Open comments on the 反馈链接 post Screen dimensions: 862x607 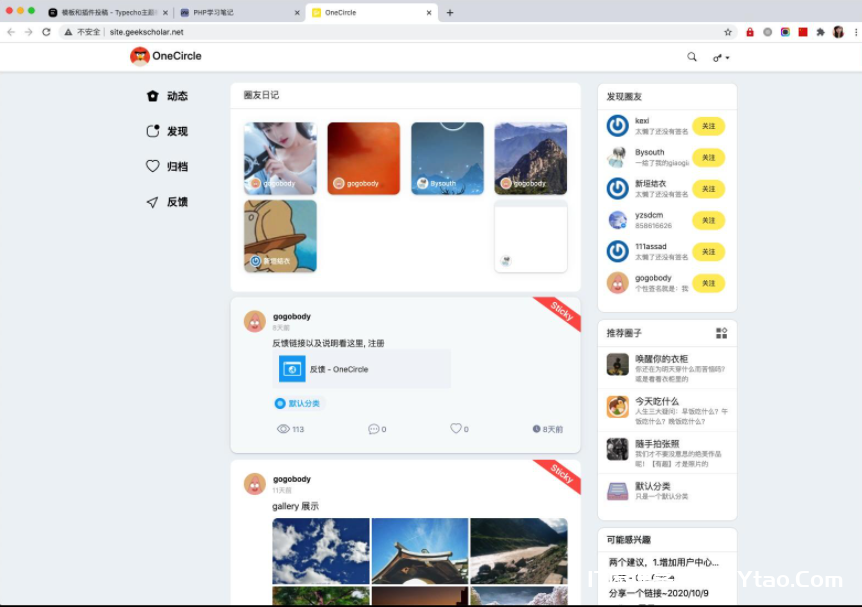click(374, 429)
